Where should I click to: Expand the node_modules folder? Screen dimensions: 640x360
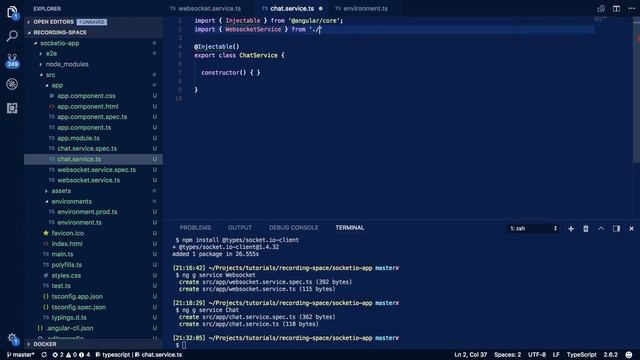(67, 64)
